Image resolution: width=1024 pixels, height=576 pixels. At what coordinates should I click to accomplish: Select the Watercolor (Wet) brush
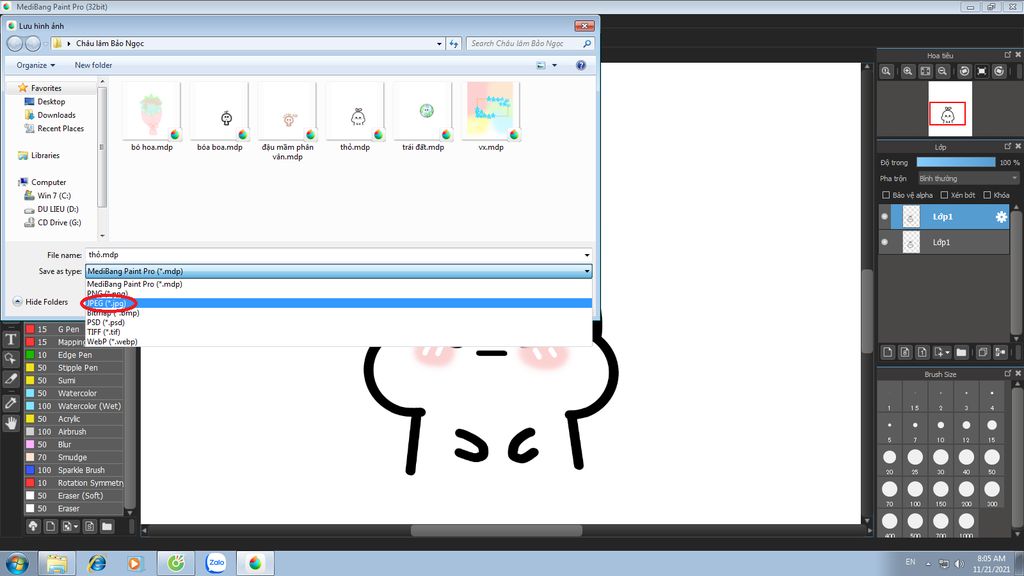point(74,406)
